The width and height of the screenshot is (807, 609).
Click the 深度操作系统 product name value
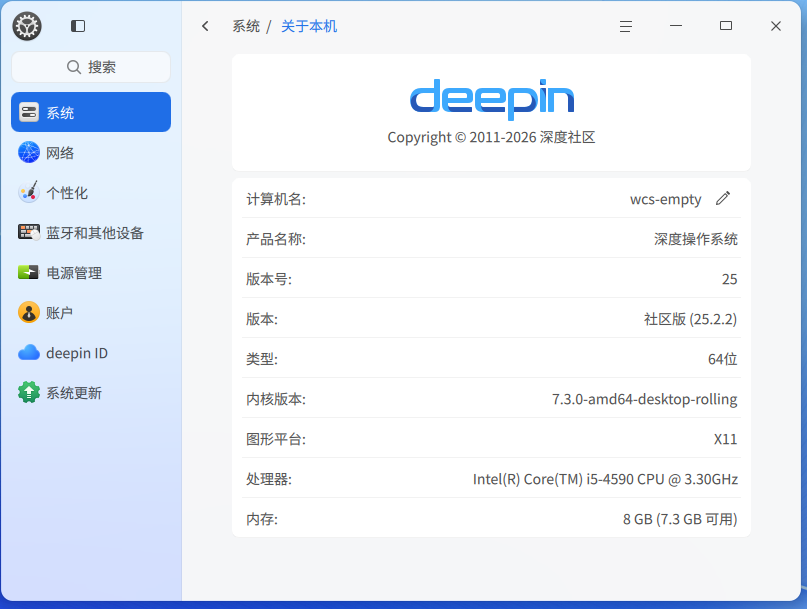(x=695, y=239)
